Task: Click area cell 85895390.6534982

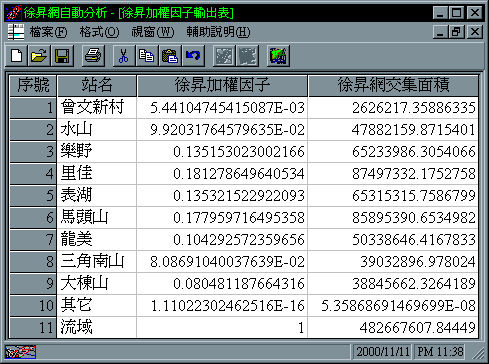Action: click(x=393, y=218)
